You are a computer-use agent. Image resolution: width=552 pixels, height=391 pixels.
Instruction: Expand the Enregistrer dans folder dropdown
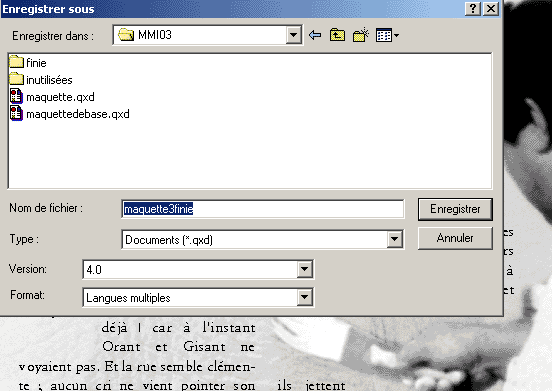(x=293, y=35)
